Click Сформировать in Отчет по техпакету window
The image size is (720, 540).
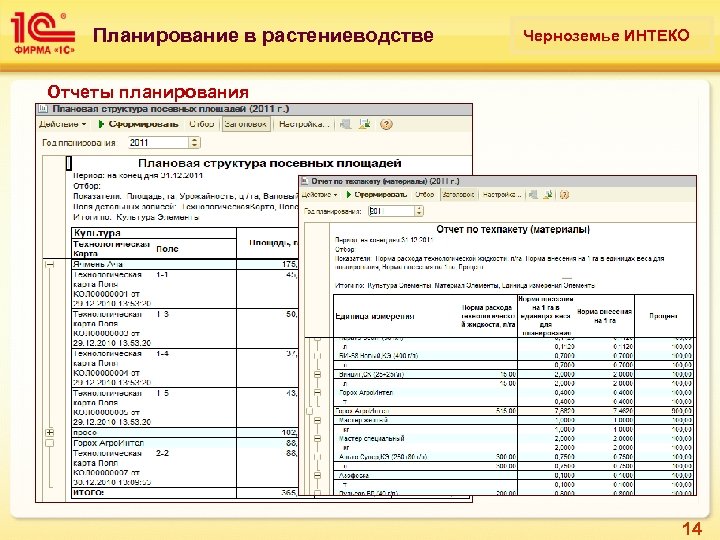tap(377, 195)
